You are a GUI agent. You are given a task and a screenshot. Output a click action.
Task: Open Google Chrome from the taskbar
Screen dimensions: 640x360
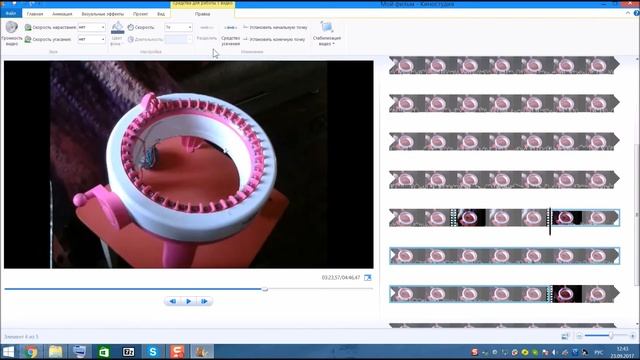tap(31, 351)
